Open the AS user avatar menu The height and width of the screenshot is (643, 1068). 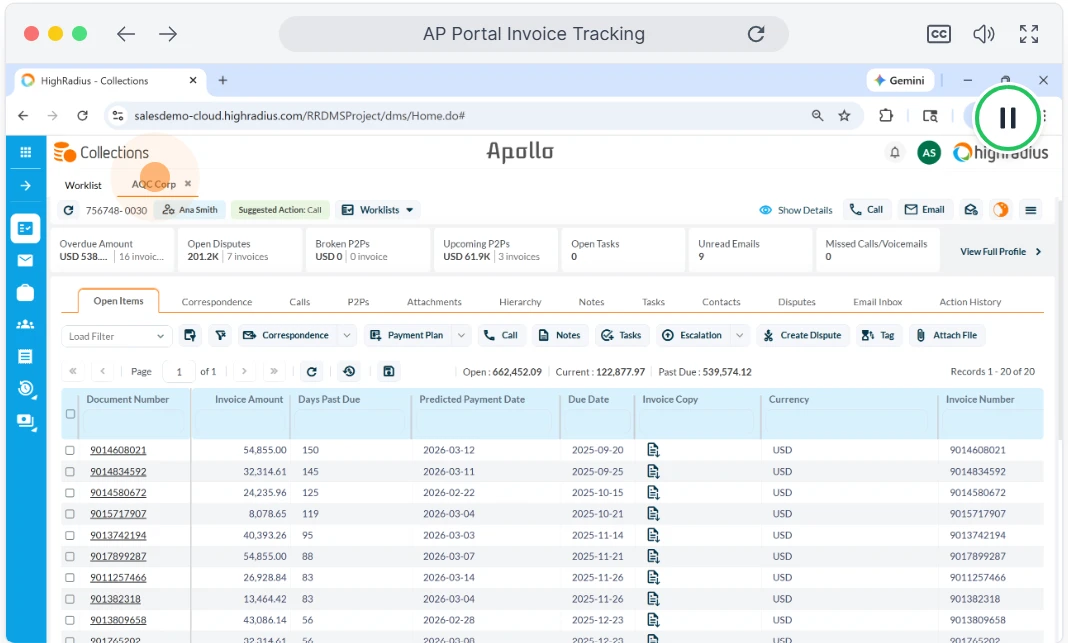pos(929,153)
